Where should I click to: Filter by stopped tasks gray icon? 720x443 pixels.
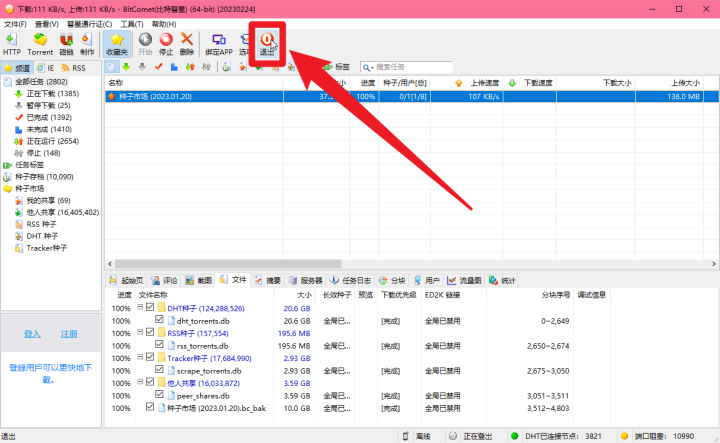pos(206,67)
